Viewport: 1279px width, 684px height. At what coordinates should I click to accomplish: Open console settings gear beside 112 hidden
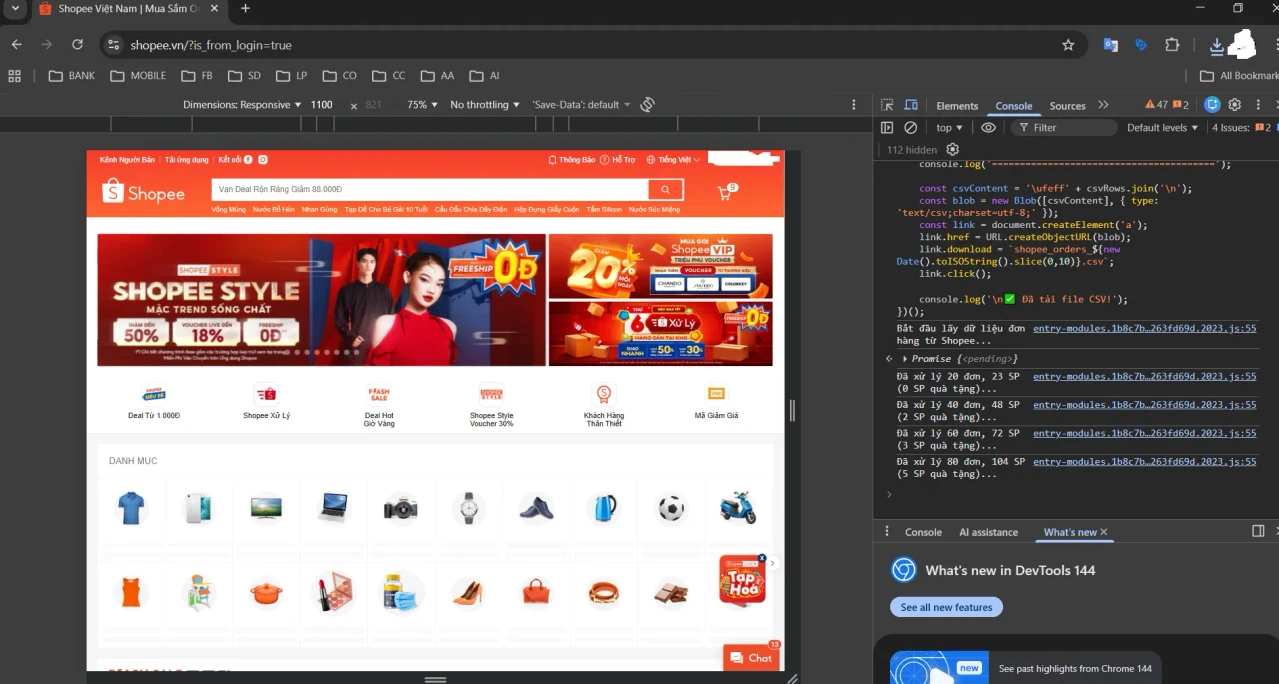click(953, 150)
